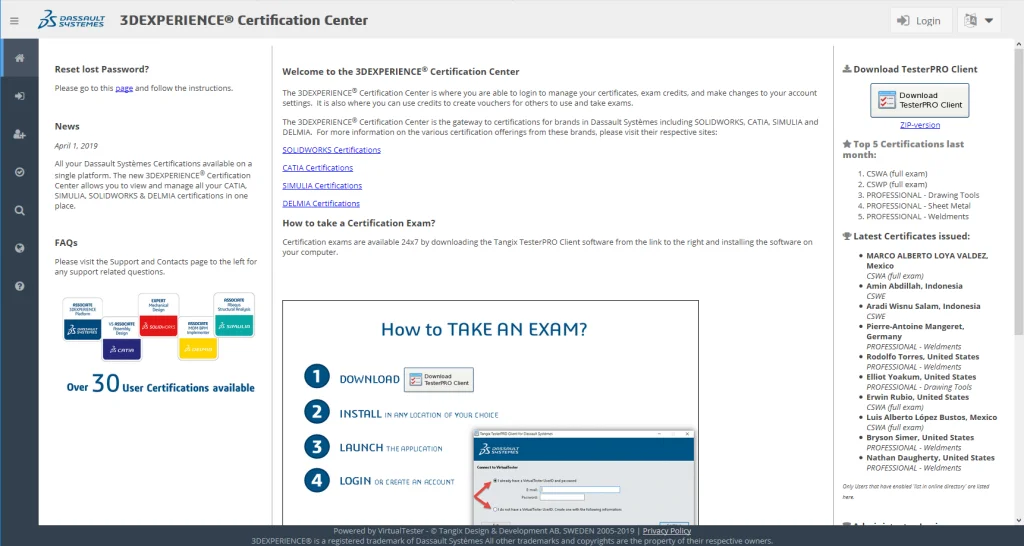Click 'Over 30 User Certifications available' text

[x=161, y=384]
